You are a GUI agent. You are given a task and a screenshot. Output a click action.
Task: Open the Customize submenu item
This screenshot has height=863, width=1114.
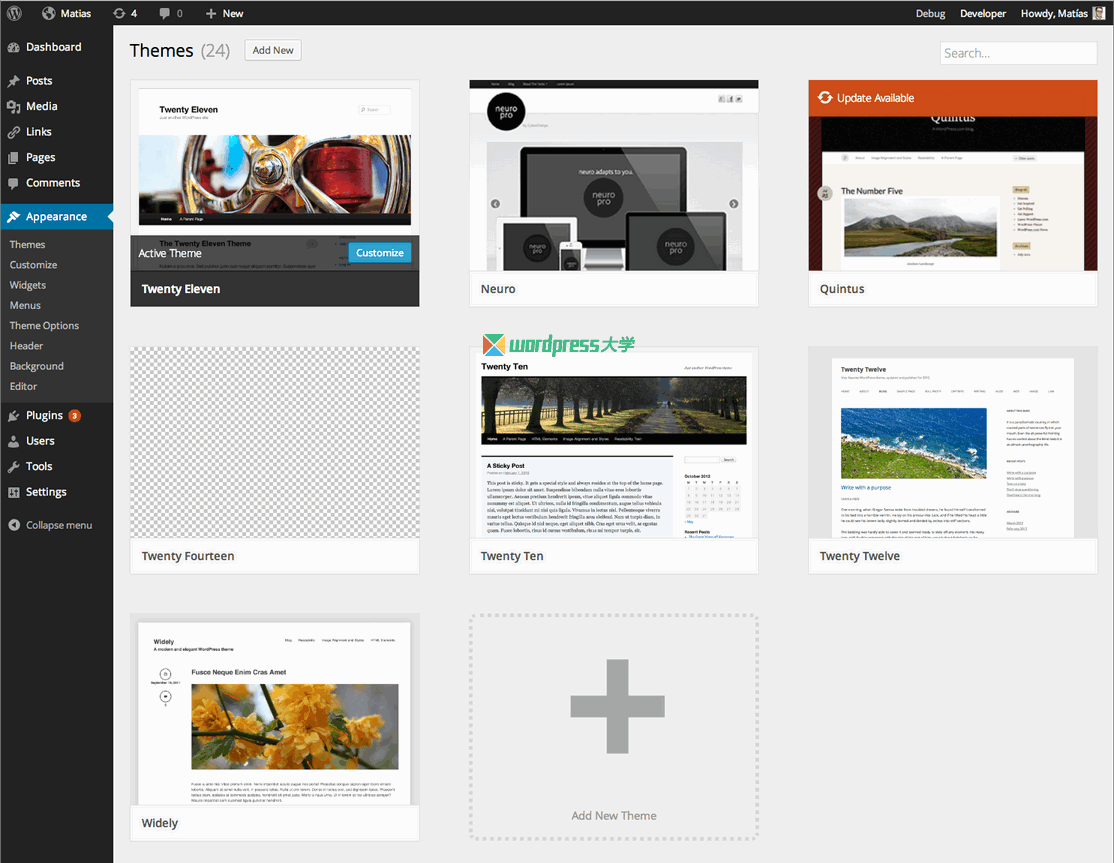pyautogui.click(x=33, y=265)
